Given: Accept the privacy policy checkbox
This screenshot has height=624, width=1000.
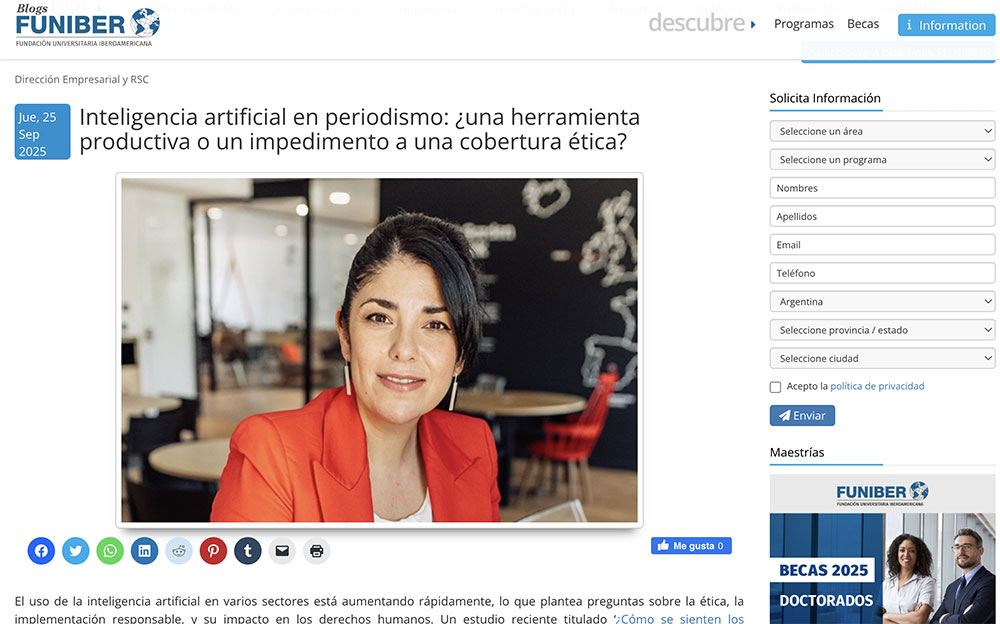Looking at the screenshot, I should click(775, 387).
